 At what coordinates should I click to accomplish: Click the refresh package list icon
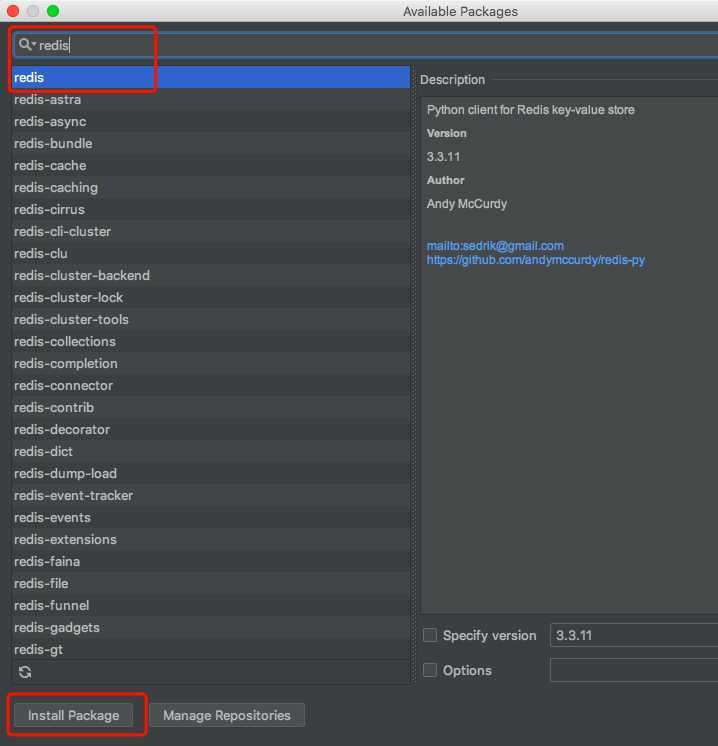point(25,672)
